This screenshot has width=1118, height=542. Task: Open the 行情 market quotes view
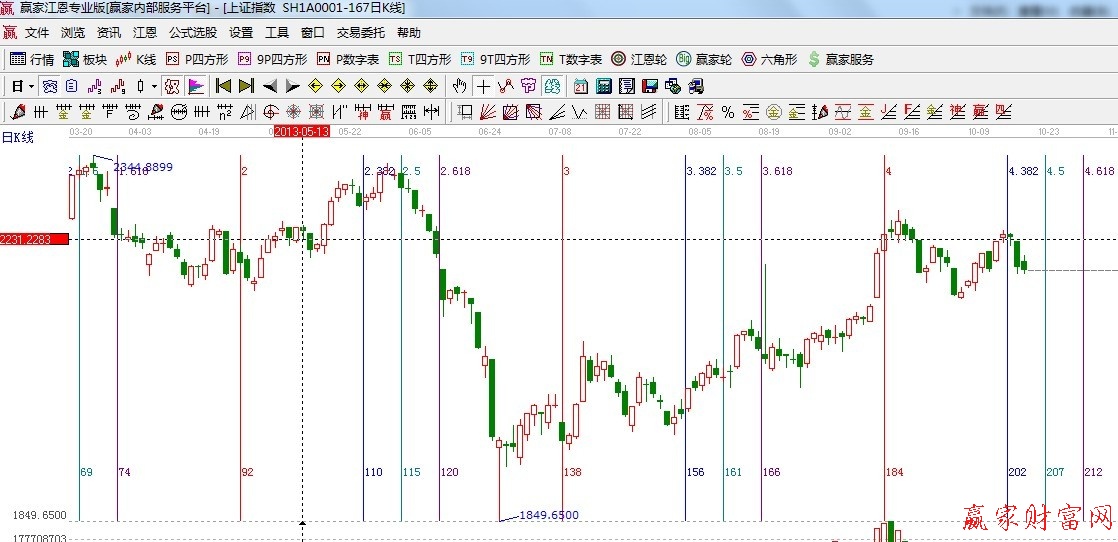point(31,59)
